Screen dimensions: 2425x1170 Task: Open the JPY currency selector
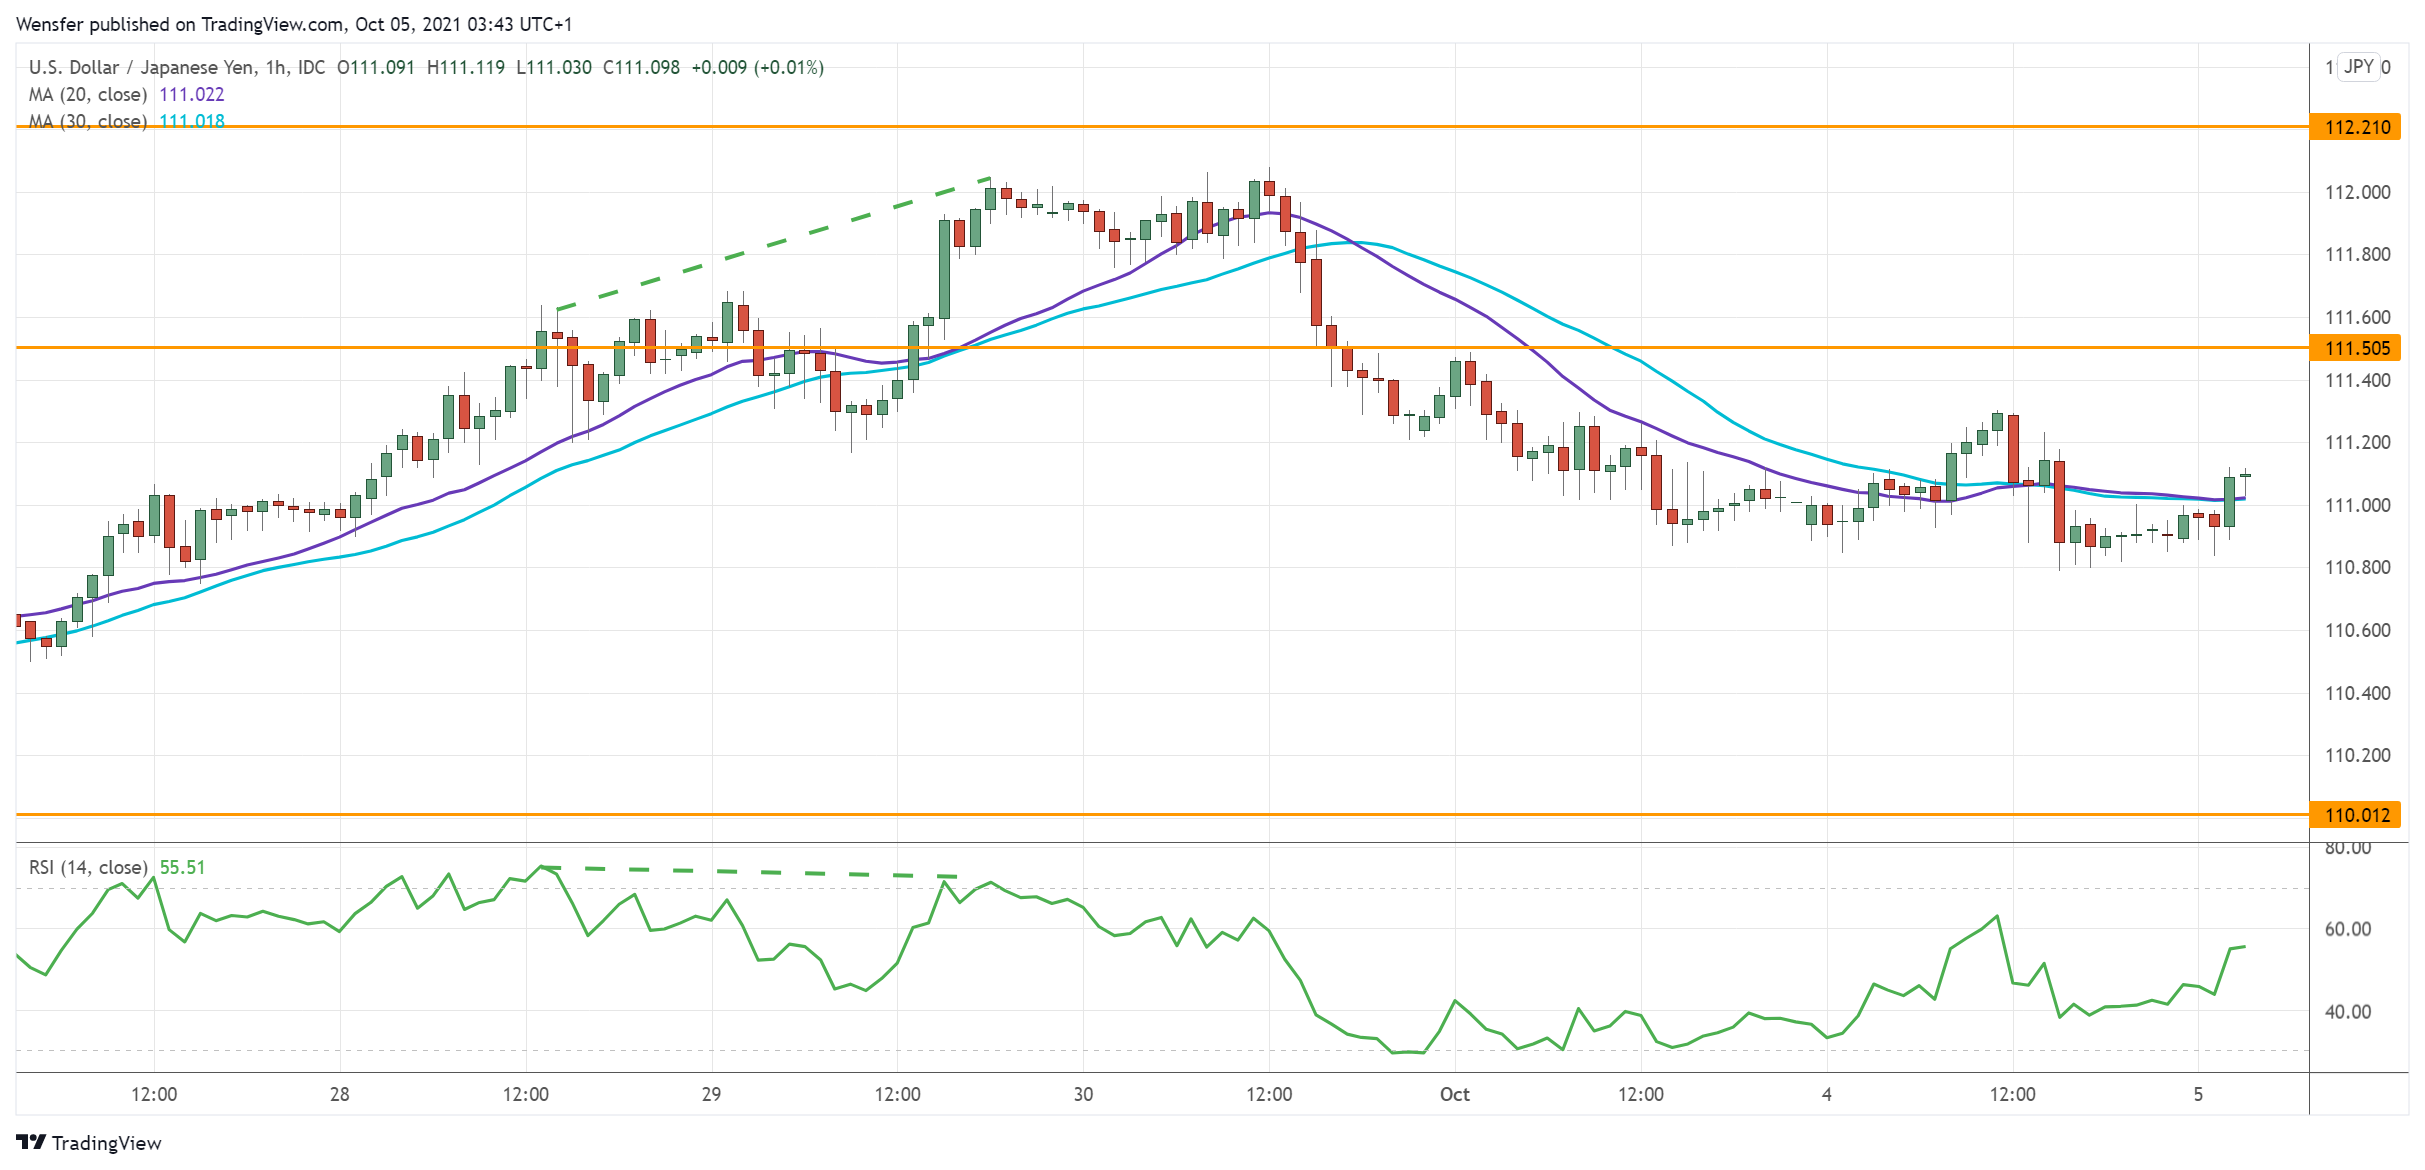point(2358,67)
